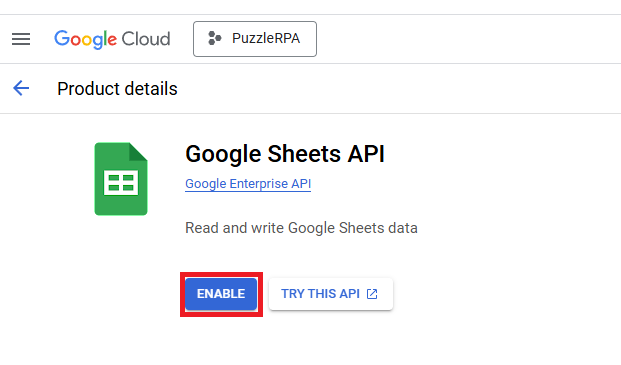Image resolution: width=621 pixels, height=365 pixels.
Task: Click the white grid inside the Sheets icon
Action: coord(121,182)
